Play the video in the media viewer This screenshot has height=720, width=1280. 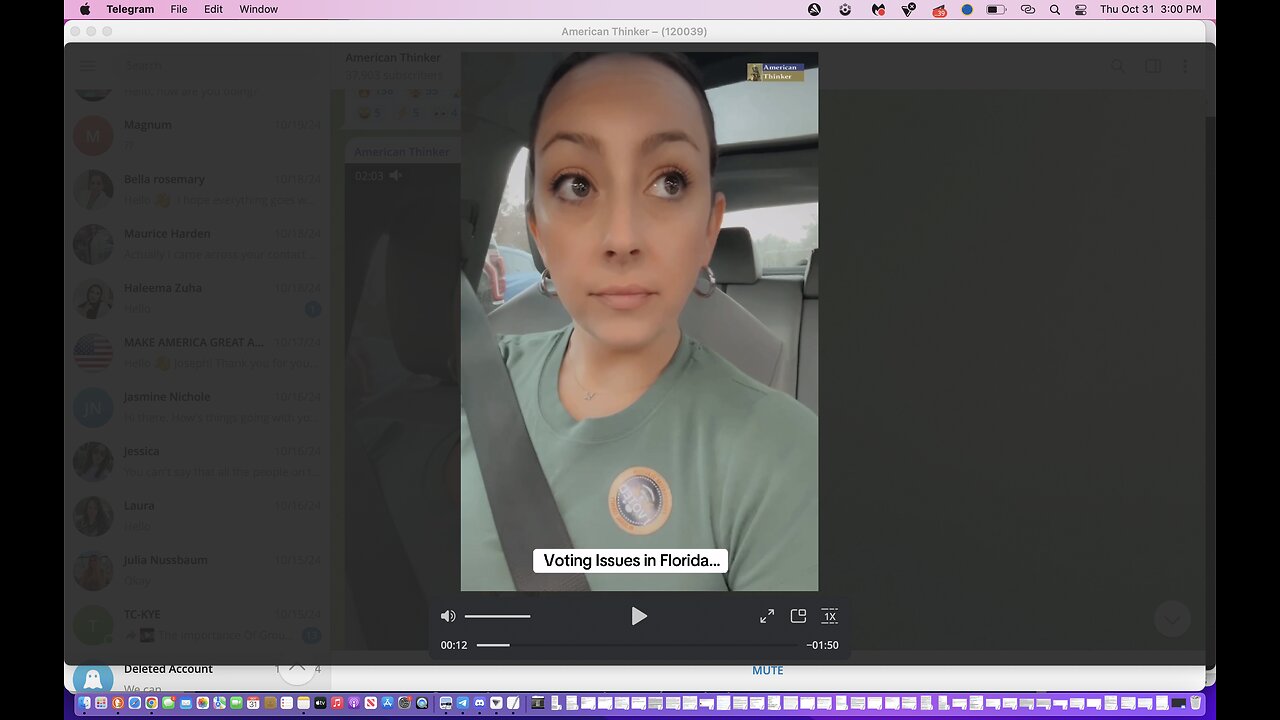pos(639,616)
